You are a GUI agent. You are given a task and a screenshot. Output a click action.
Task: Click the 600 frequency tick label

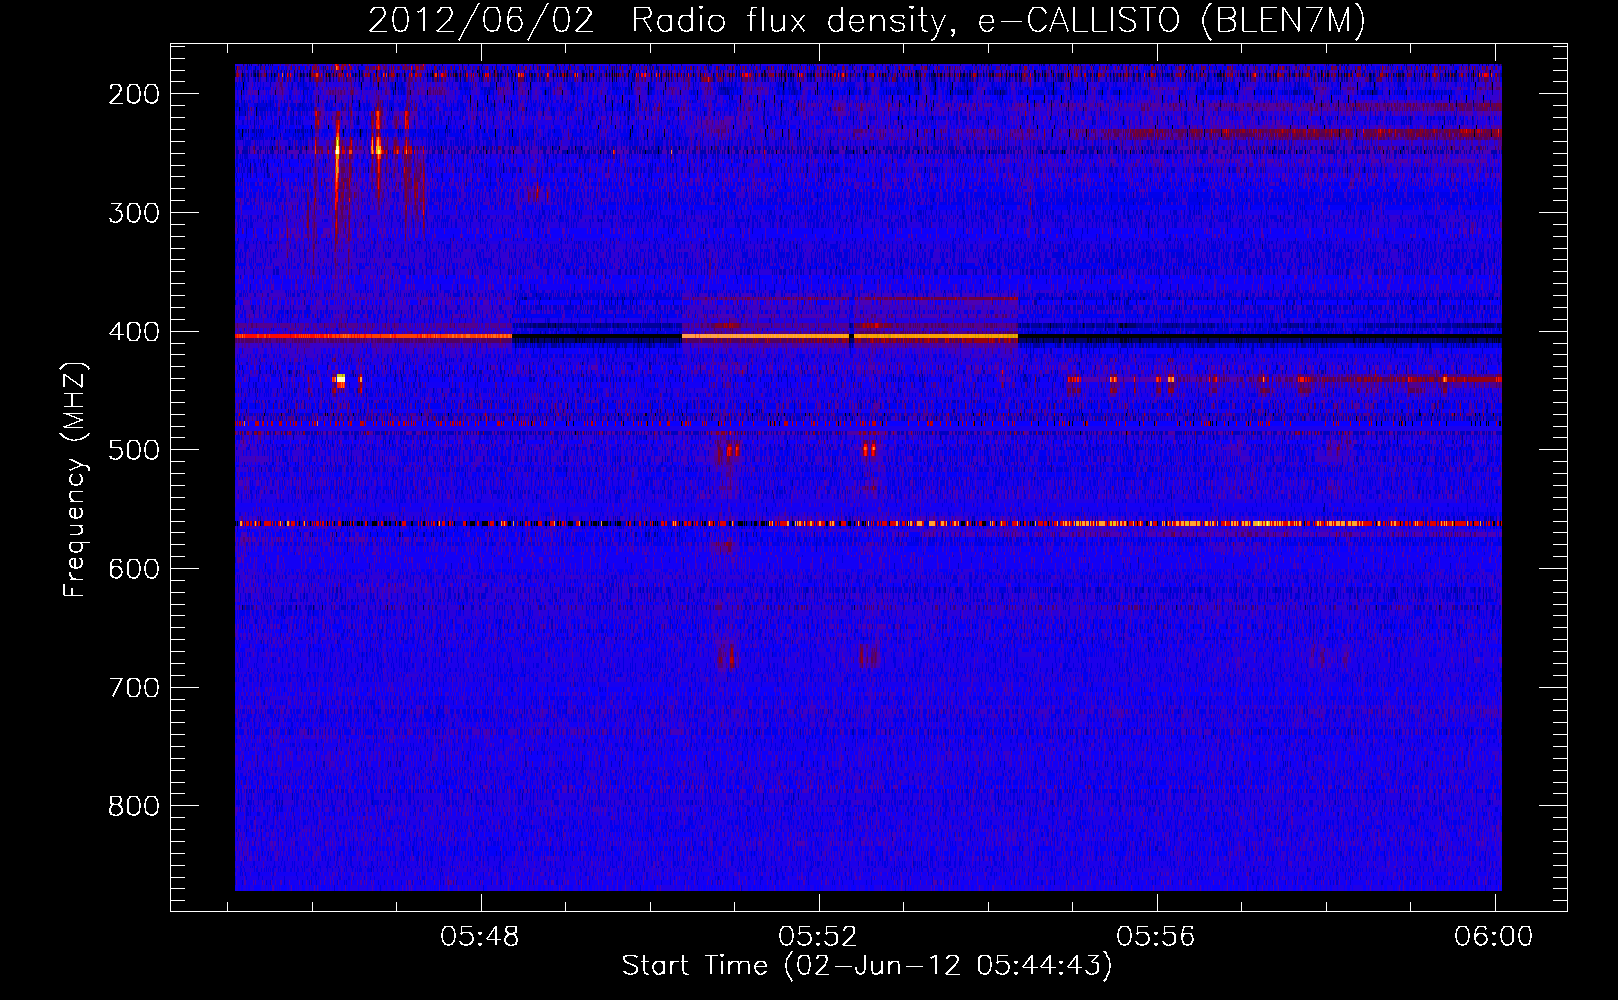(134, 569)
